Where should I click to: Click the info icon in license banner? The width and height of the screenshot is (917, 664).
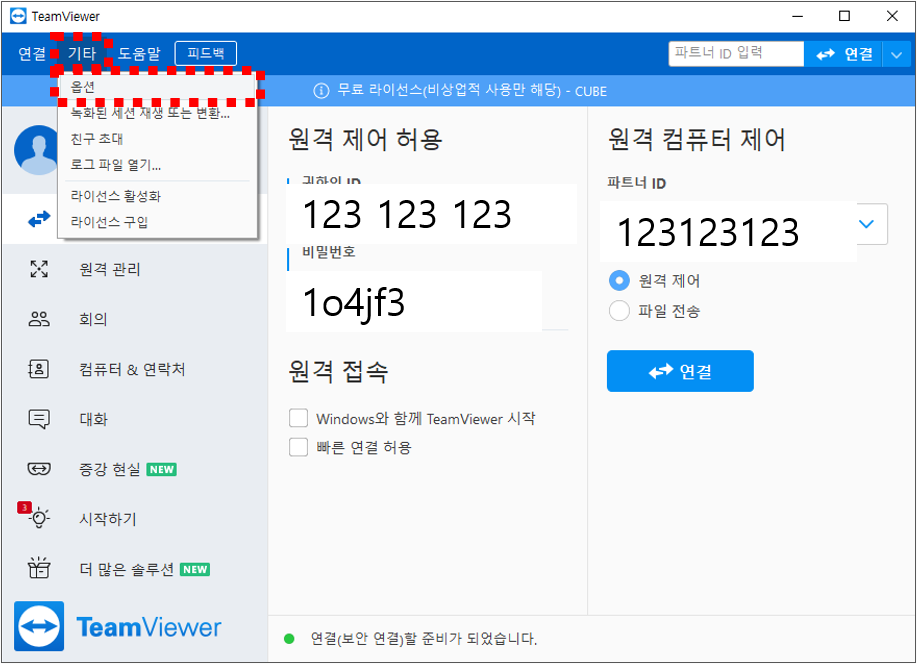point(321,91)
